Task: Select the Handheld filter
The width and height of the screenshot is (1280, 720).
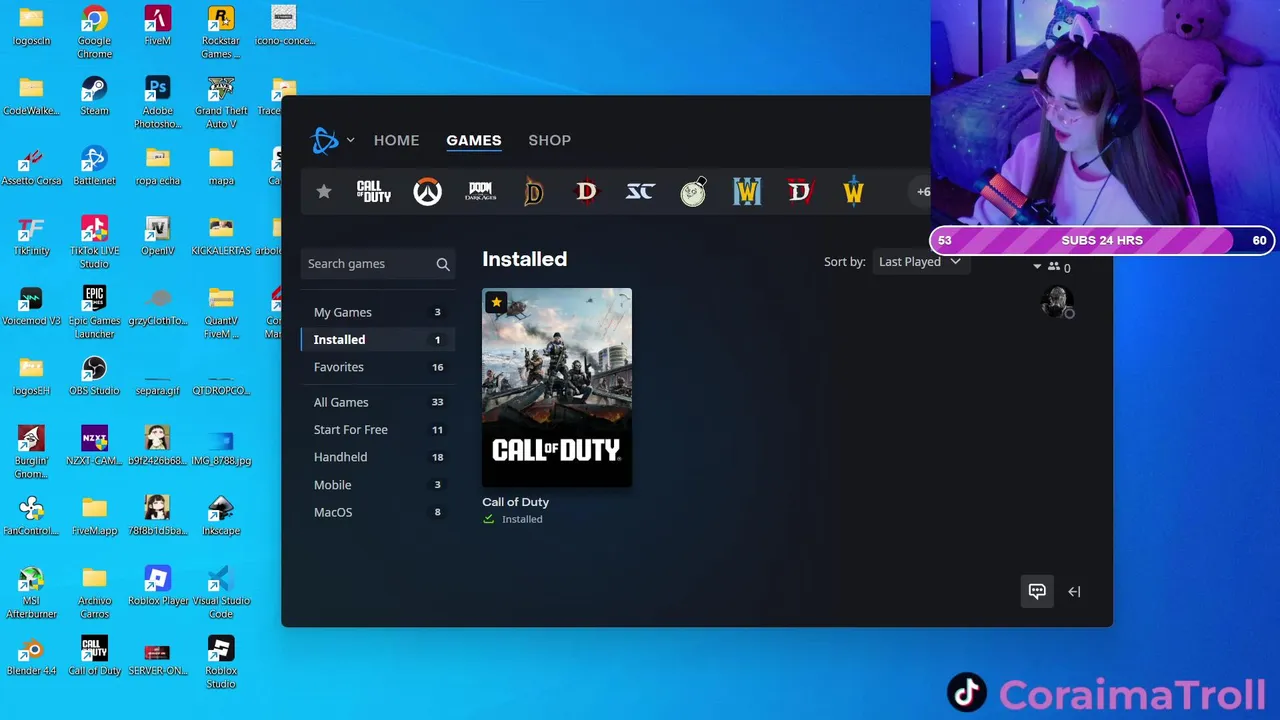Action: point(378,457)
